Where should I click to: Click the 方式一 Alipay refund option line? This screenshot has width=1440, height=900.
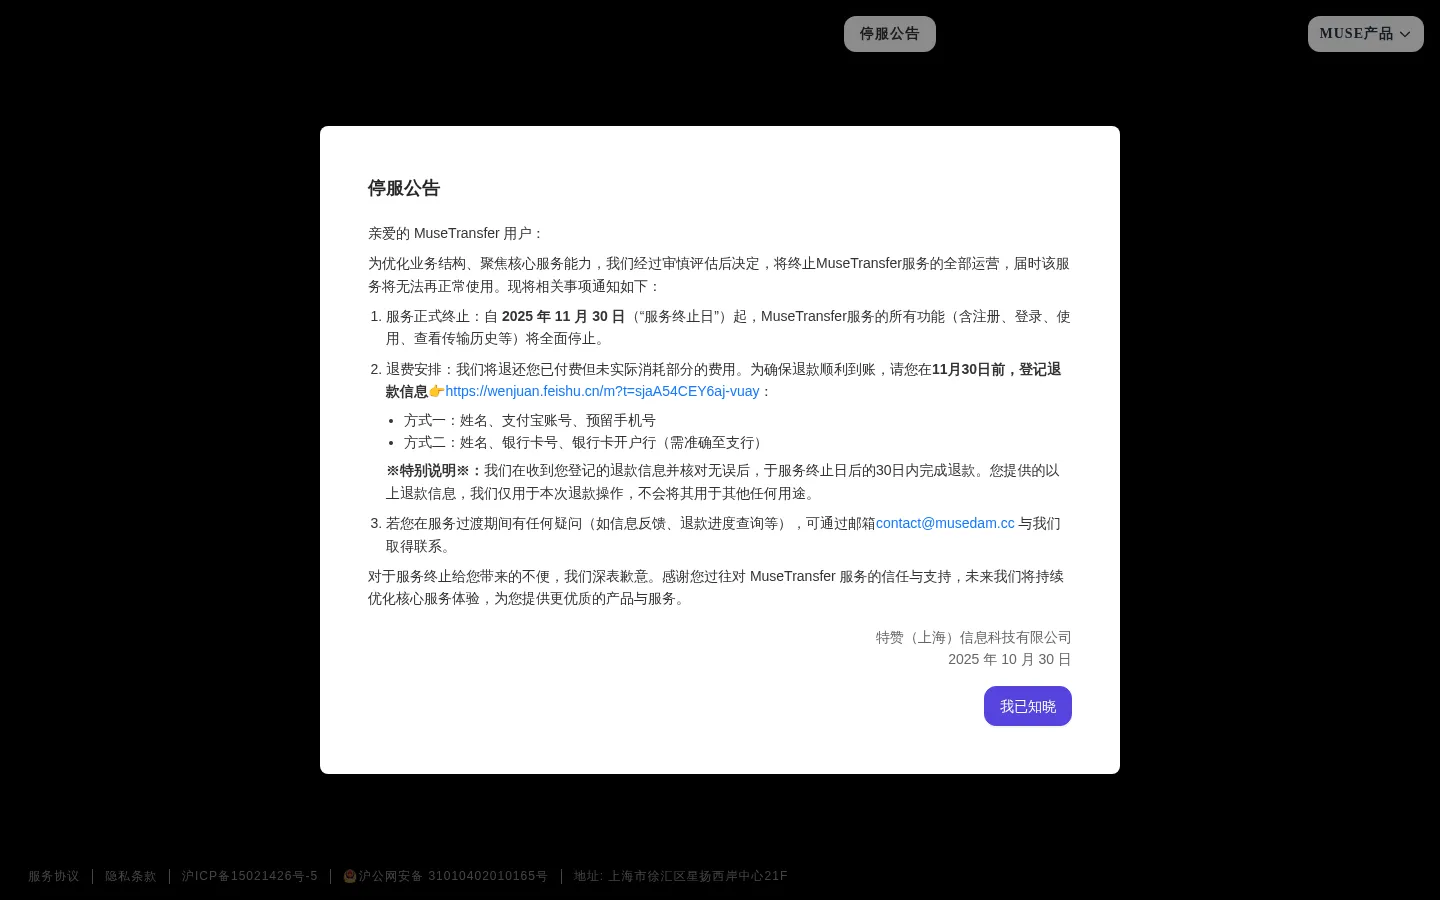pyautogui.click(x=530, y=421)
